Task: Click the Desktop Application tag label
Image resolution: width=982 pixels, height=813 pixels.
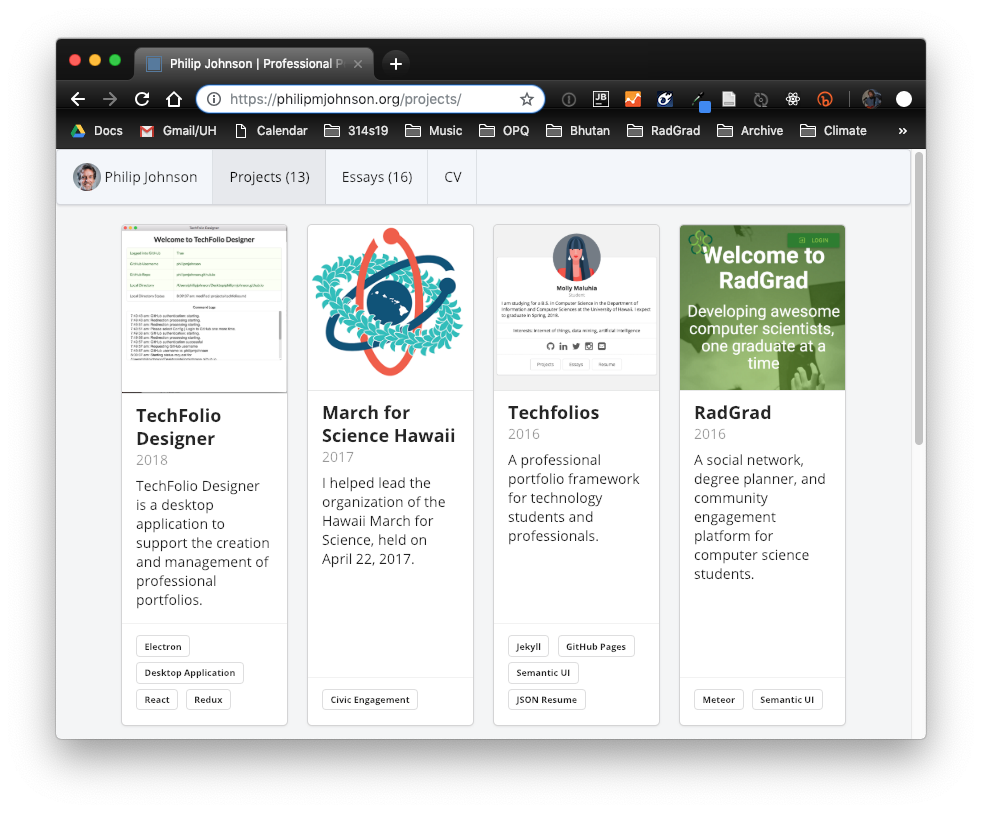Action: click(x=190, y=673)
